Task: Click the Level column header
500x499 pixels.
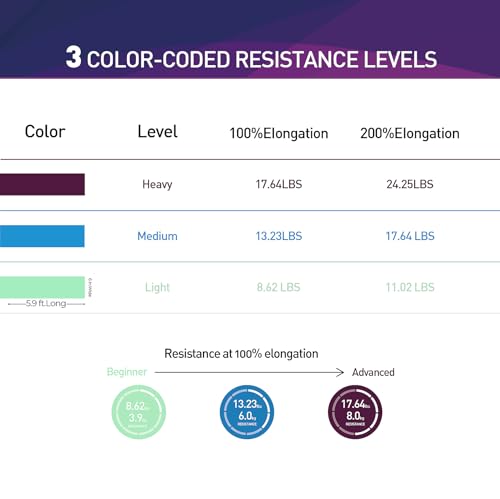Action: [x=158, y=132]
